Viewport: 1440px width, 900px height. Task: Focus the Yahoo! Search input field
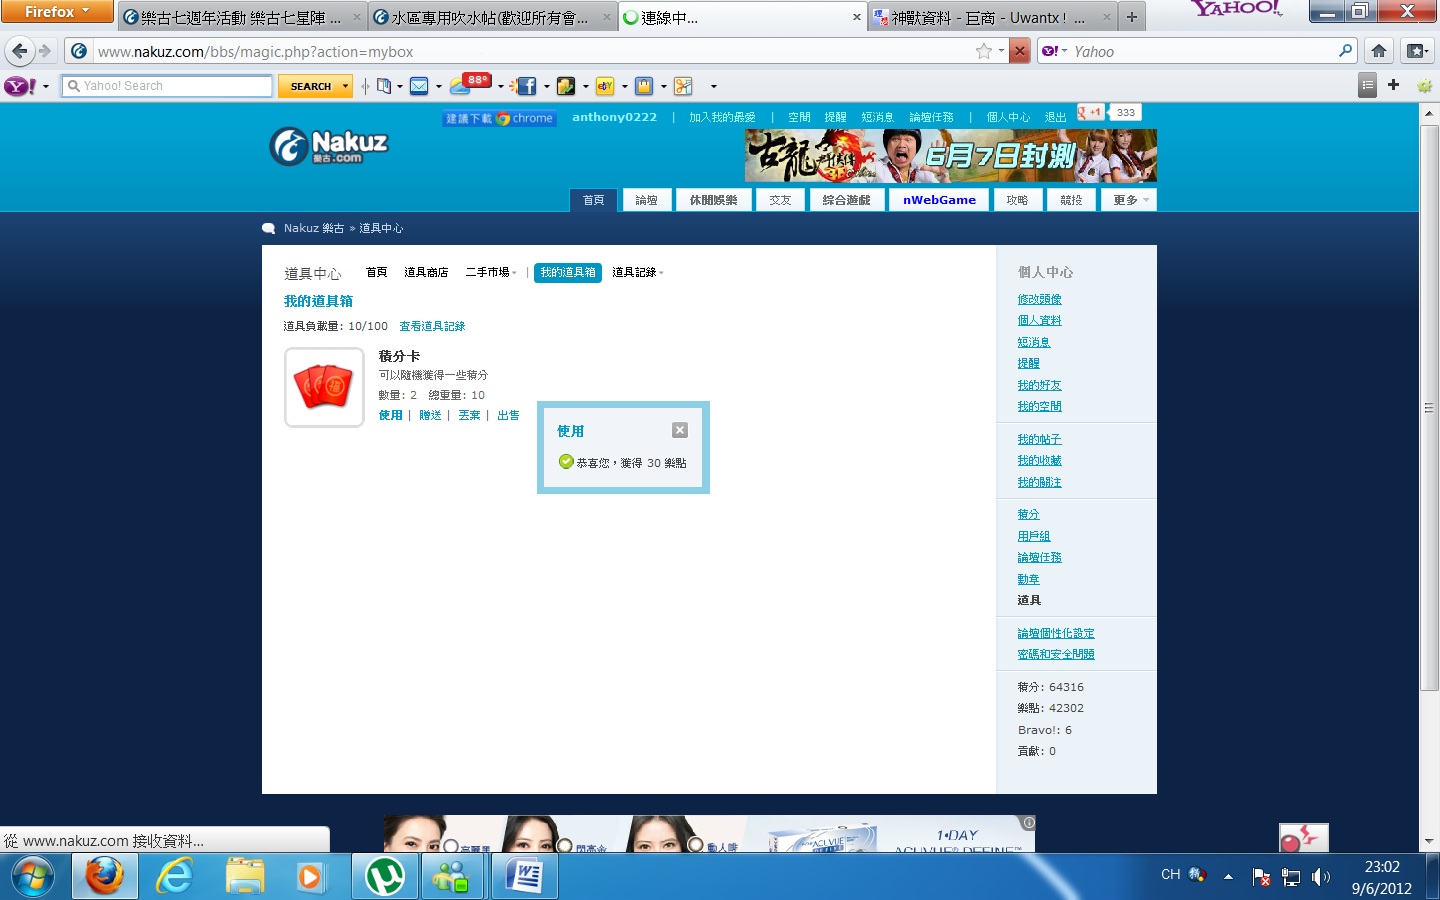(167, 86)
